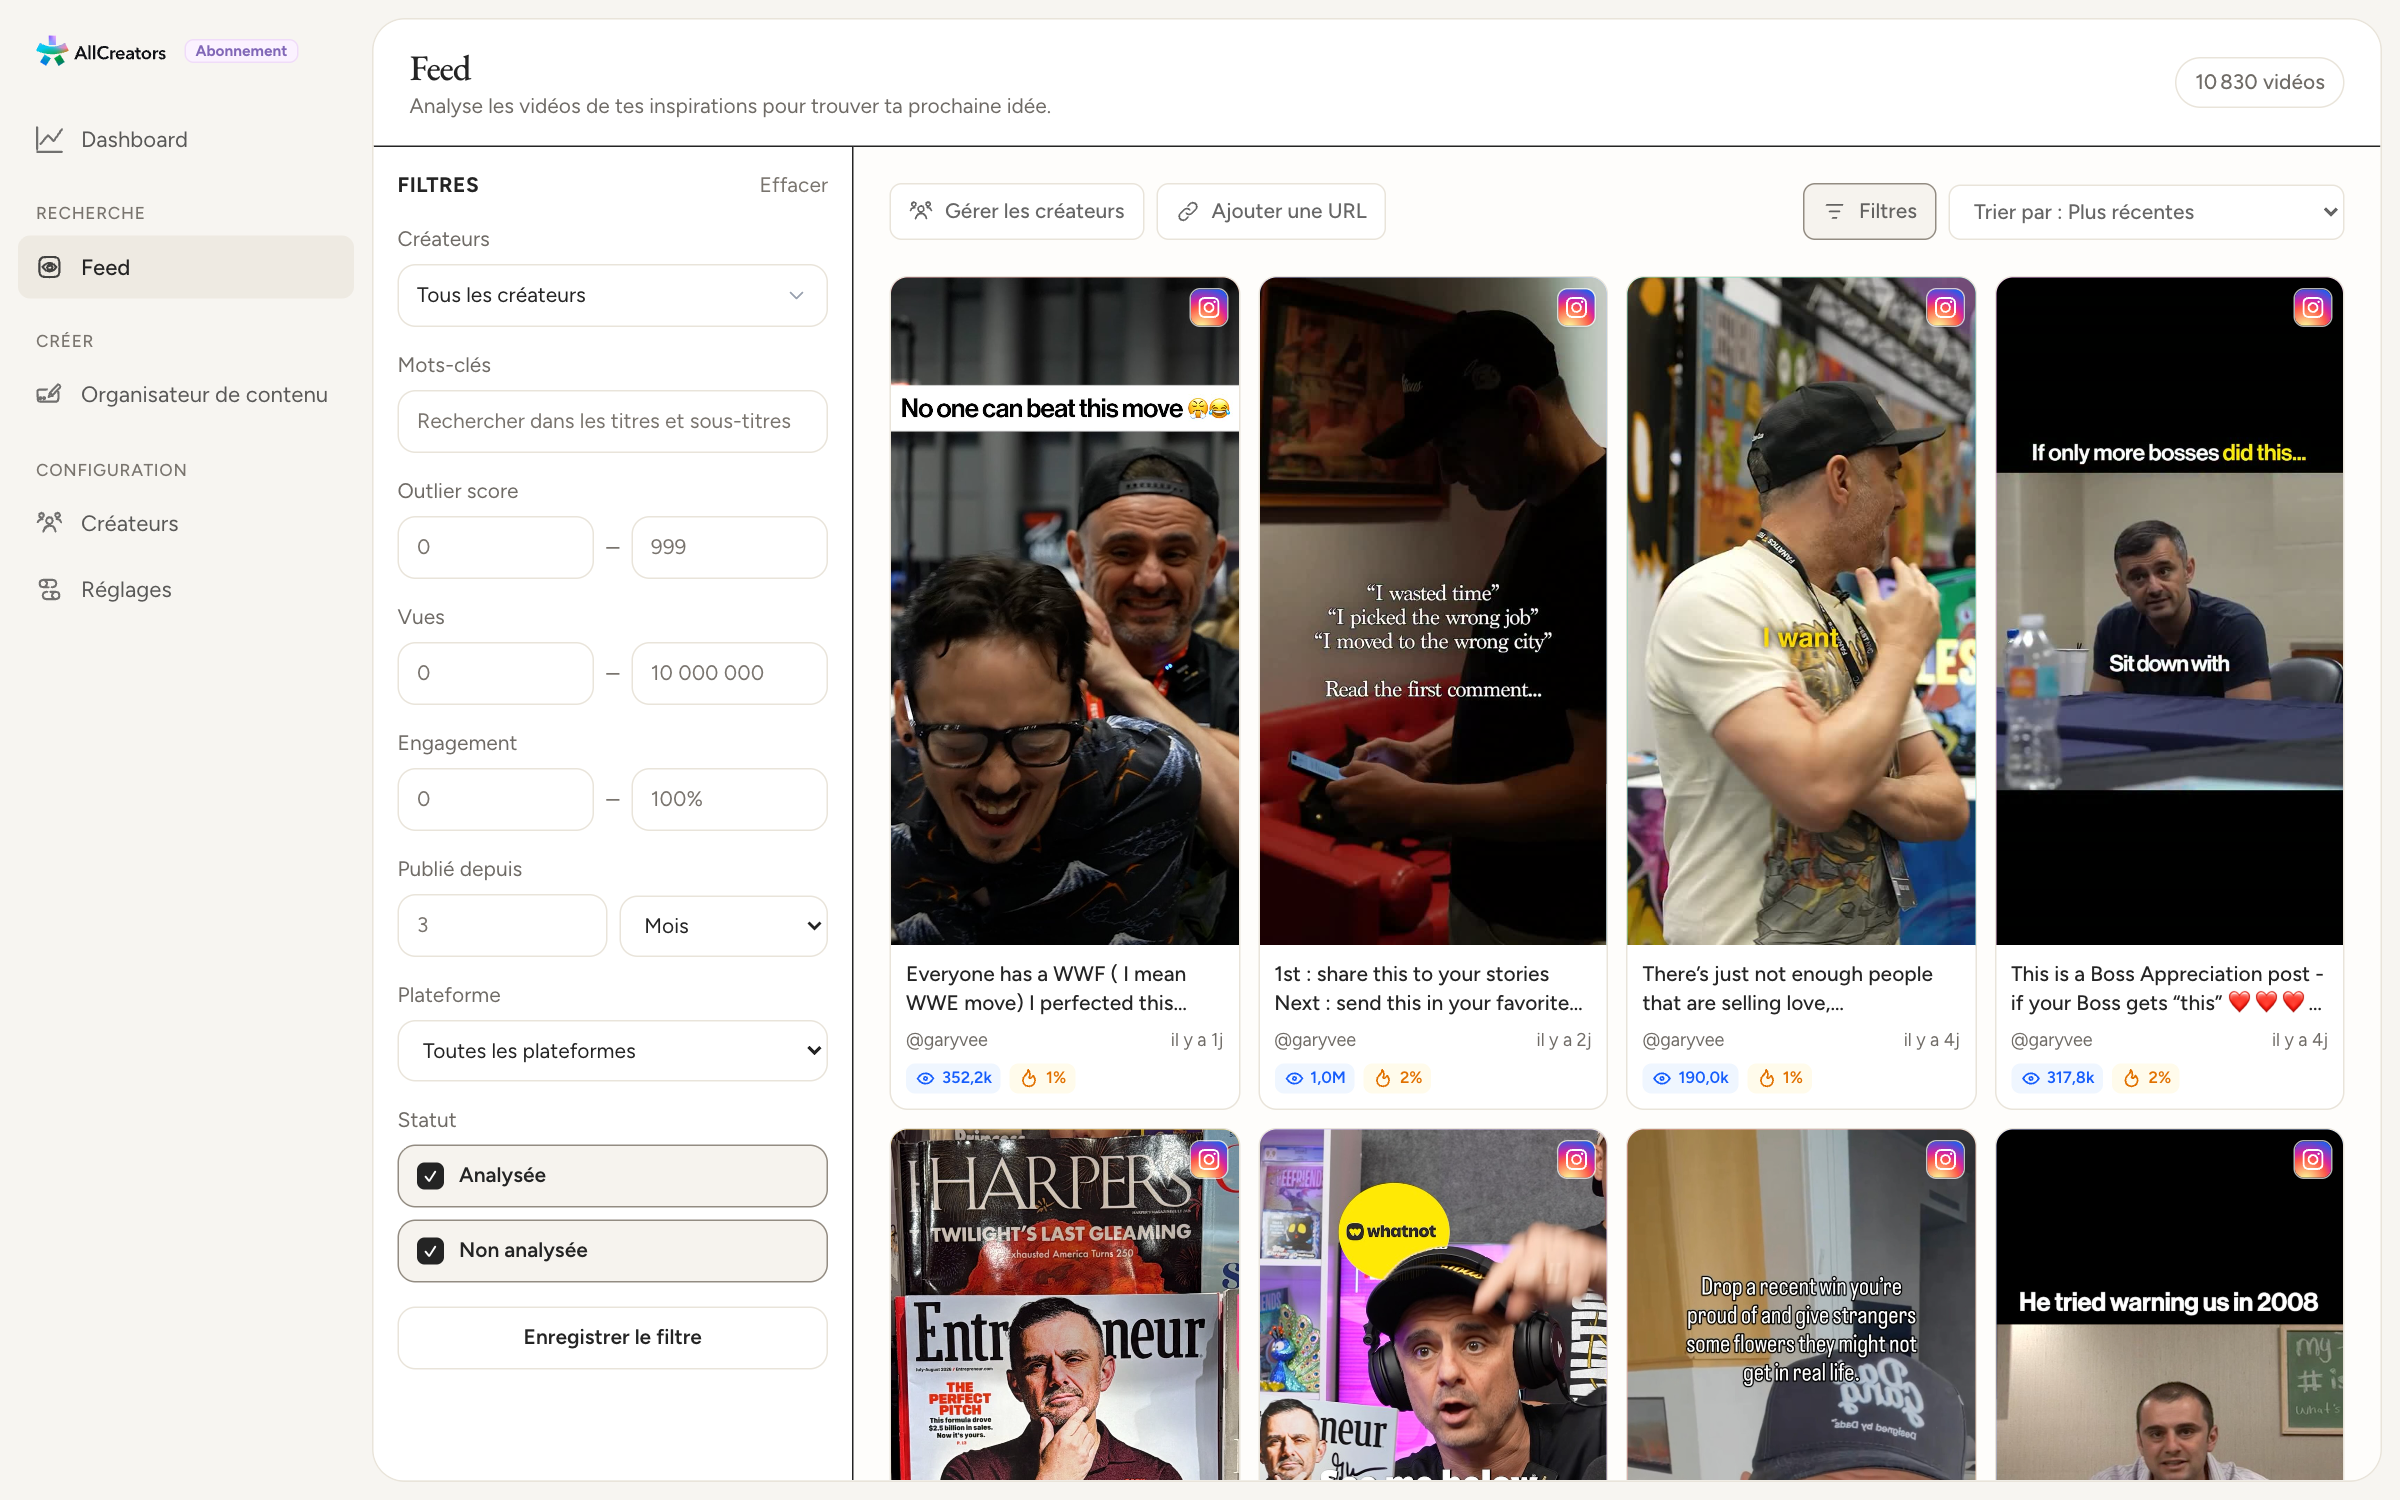This screenshot has height=1500, width=2400.
Task: Click Instagram icon on Harper's magazine video
Action: [x=1208, y=1160]
